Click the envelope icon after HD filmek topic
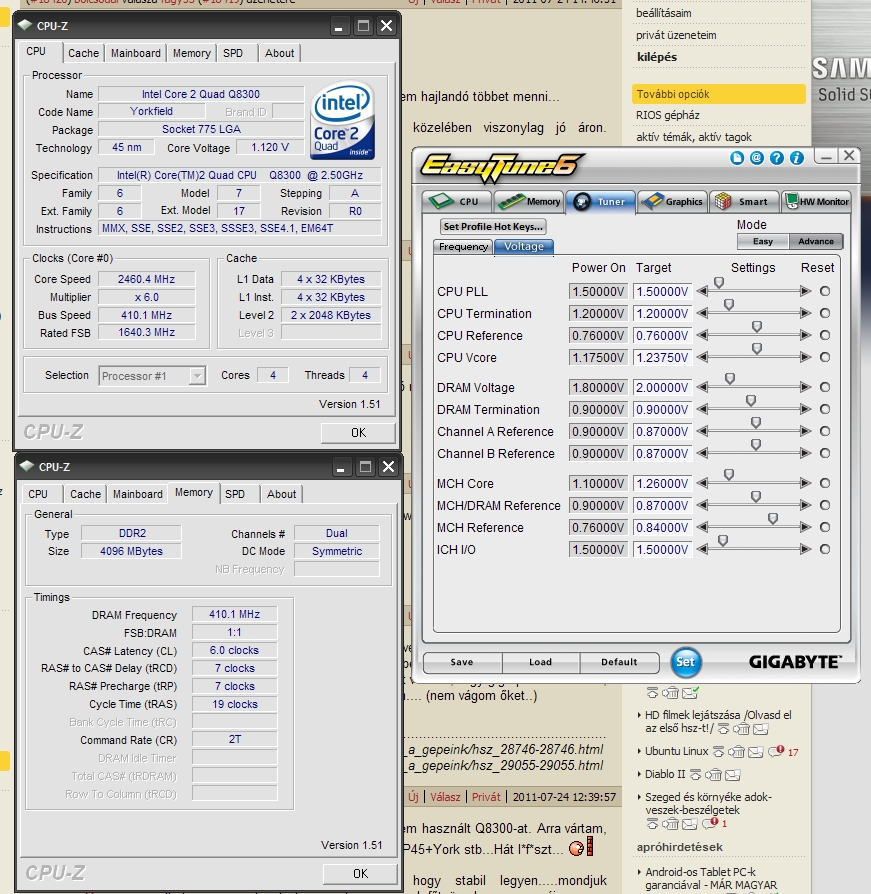 coord(760,729)
